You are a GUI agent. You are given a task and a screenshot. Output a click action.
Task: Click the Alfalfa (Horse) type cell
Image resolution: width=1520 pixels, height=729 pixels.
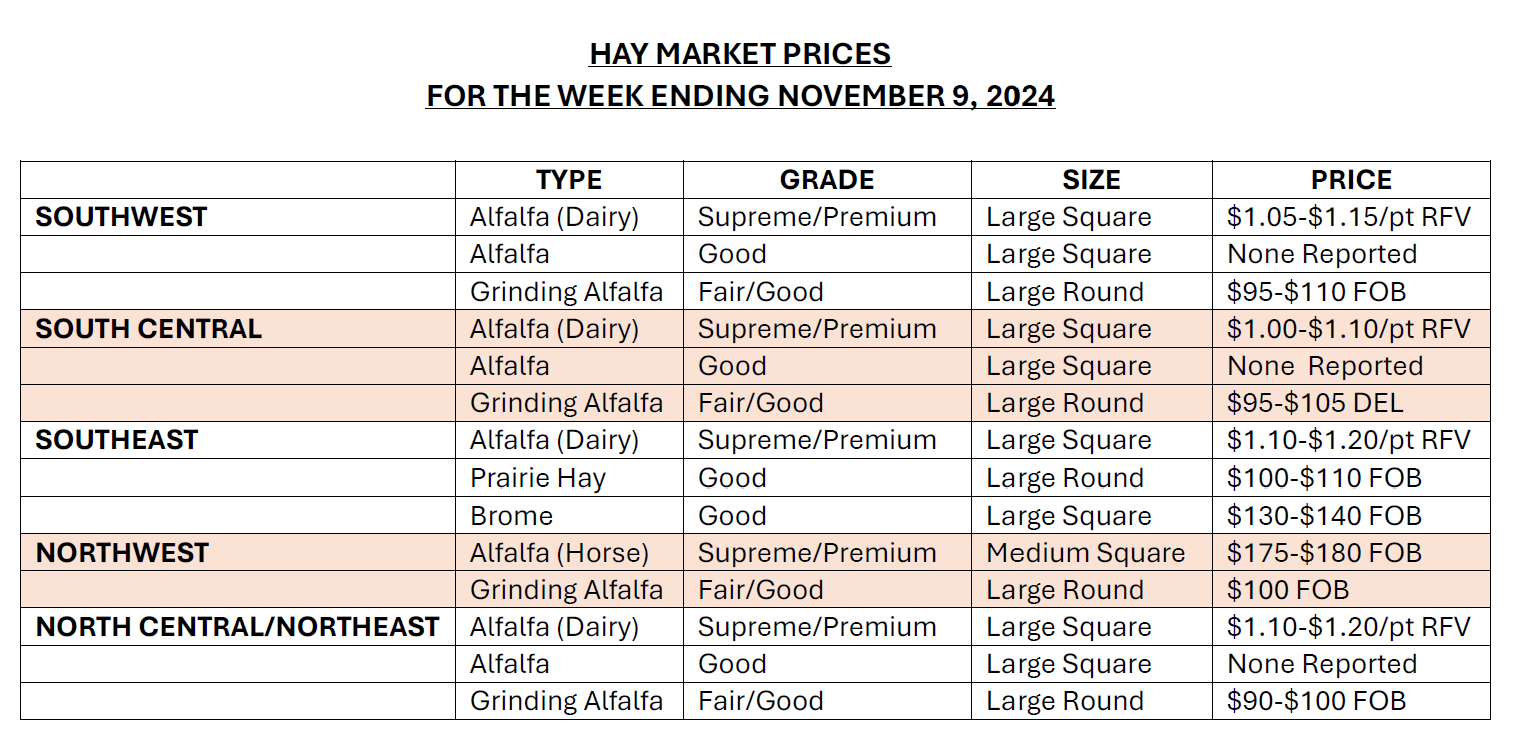559,553
